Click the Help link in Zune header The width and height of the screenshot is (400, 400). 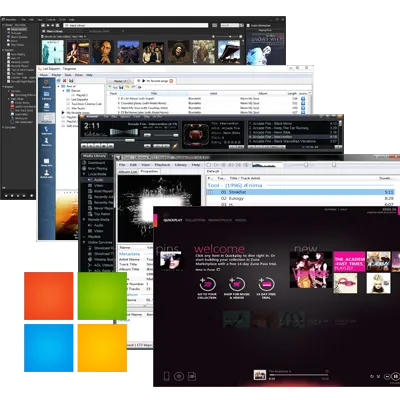[343, 210]
